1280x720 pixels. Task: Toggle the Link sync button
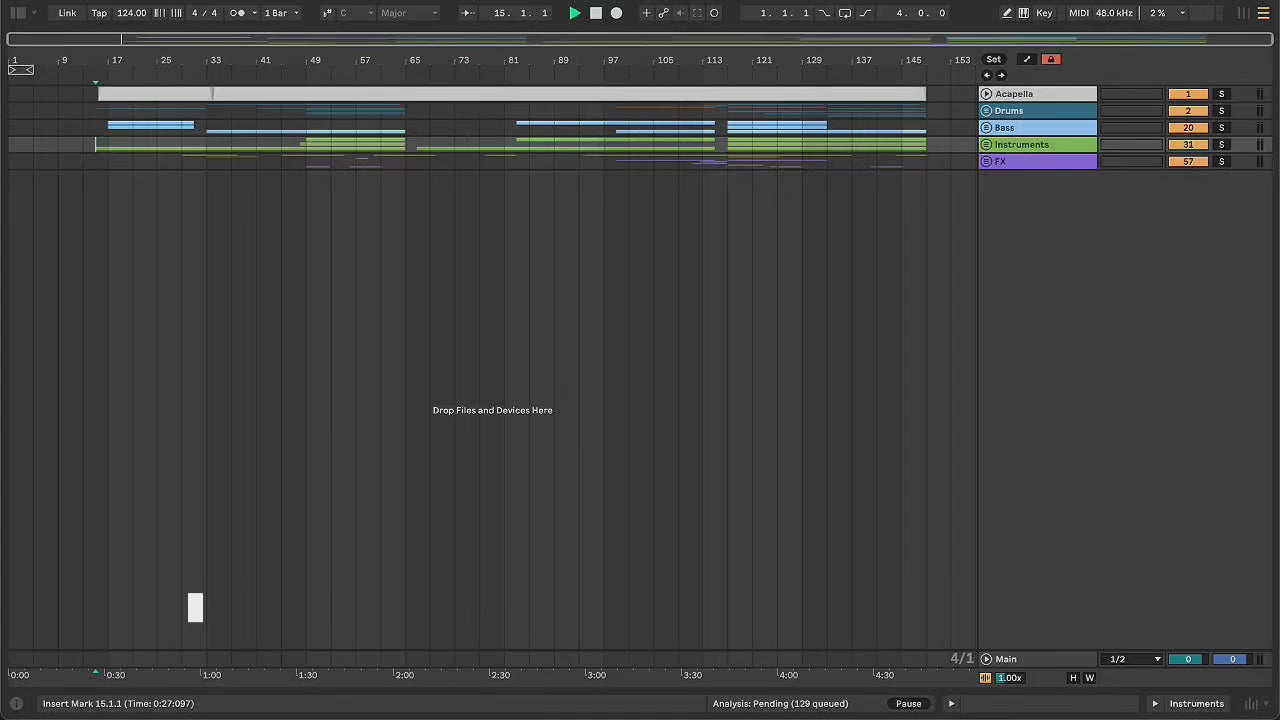(67, 13)
